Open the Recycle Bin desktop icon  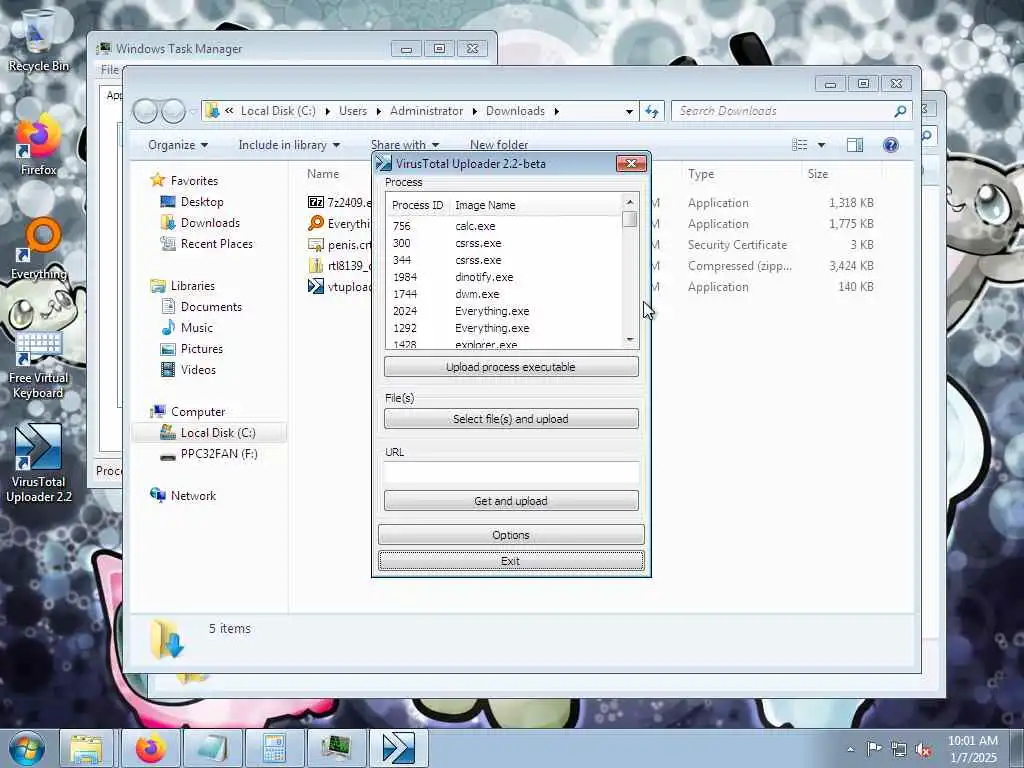[x=39, y=39]
